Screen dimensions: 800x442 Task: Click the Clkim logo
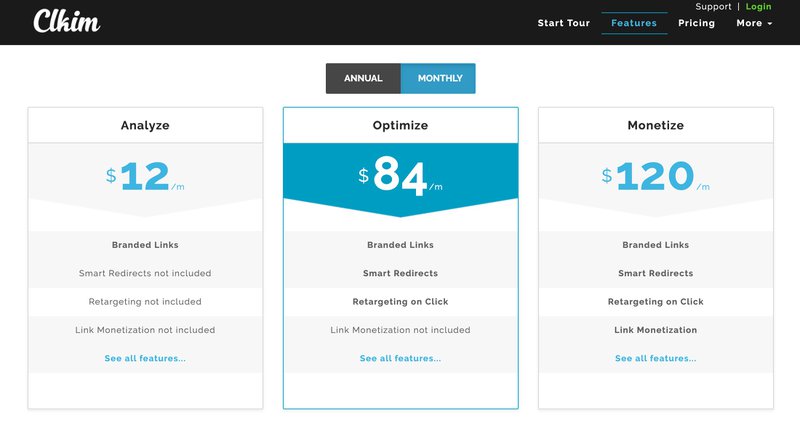point(67,21)
